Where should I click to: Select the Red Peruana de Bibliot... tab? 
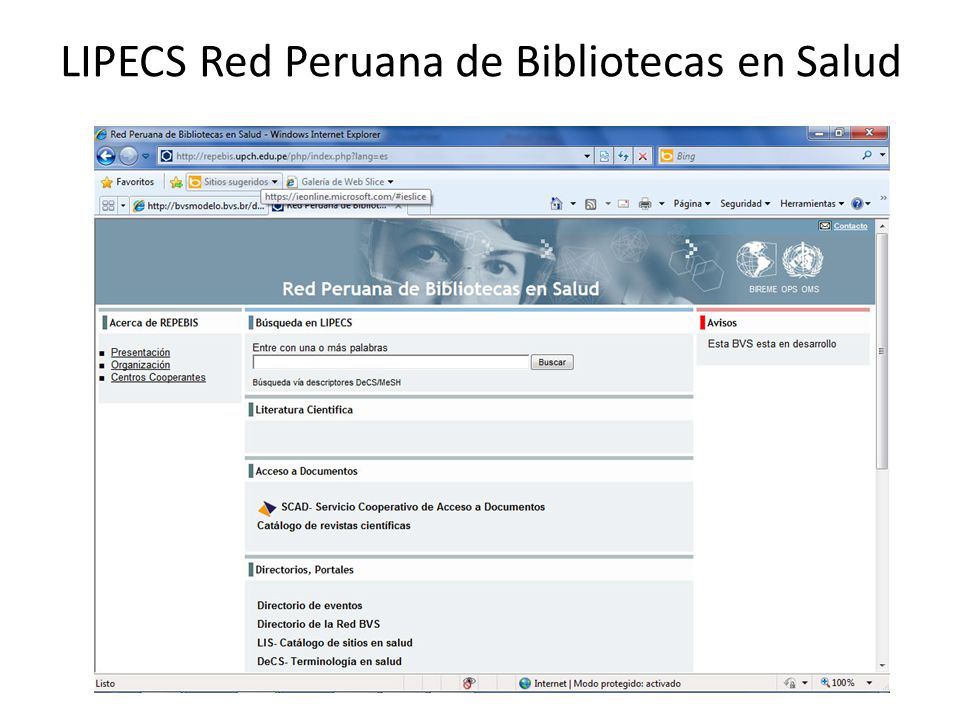click(x=337, y=207)
